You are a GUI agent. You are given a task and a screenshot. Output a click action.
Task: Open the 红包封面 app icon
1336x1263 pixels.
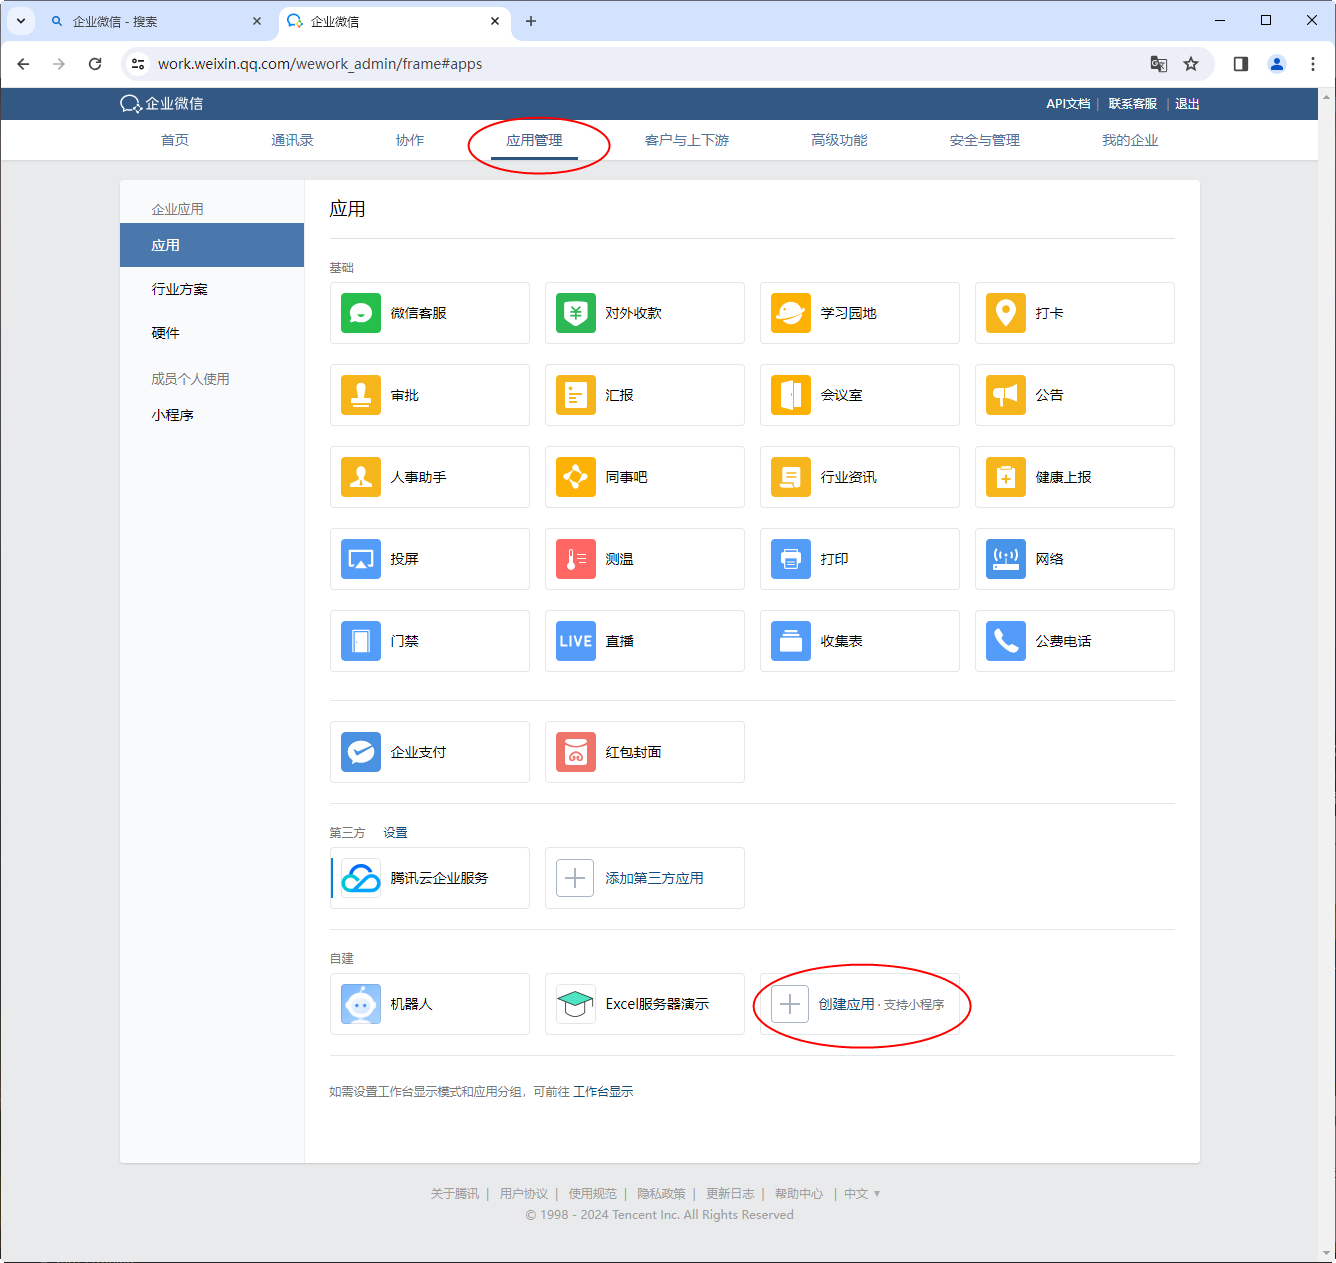tap(576, 752)
